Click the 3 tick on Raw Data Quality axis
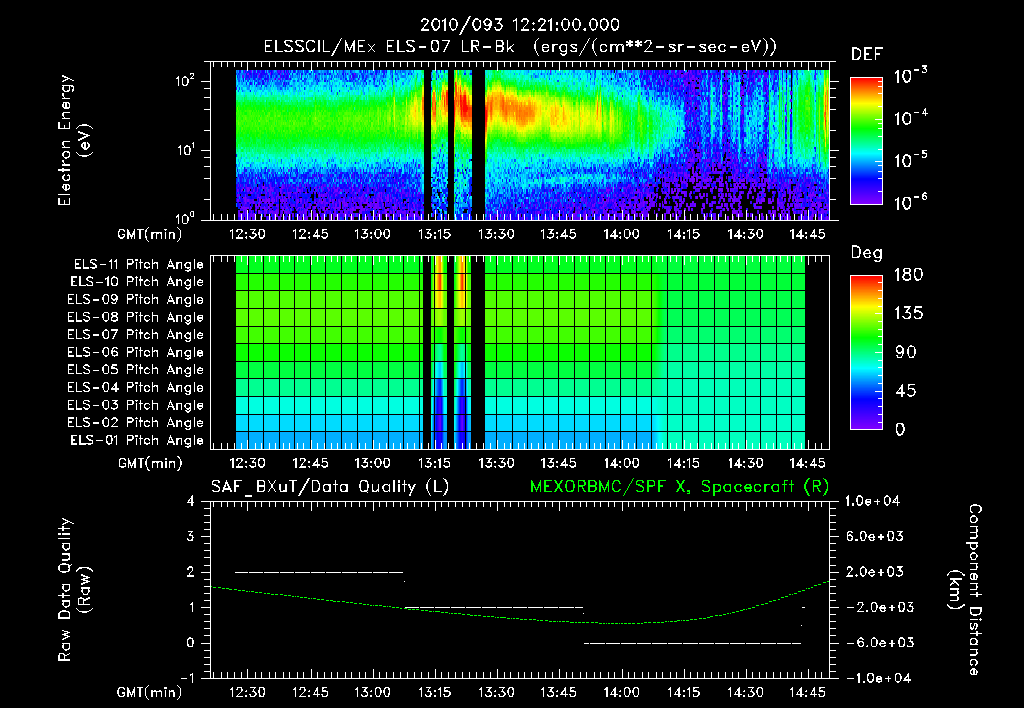The image size is (1024, 708). point(190,536)
